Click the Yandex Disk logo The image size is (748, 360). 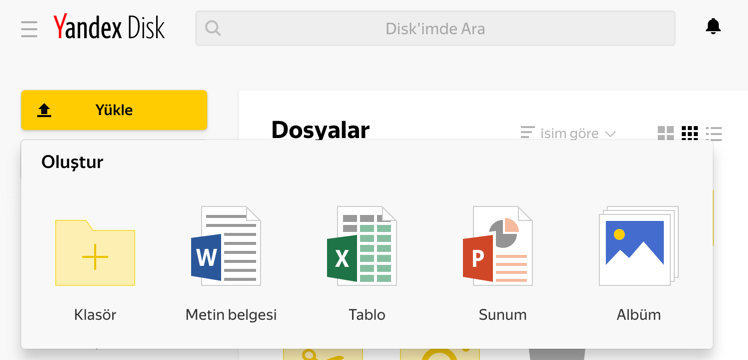pyautogui.click(x=109, y=27)
